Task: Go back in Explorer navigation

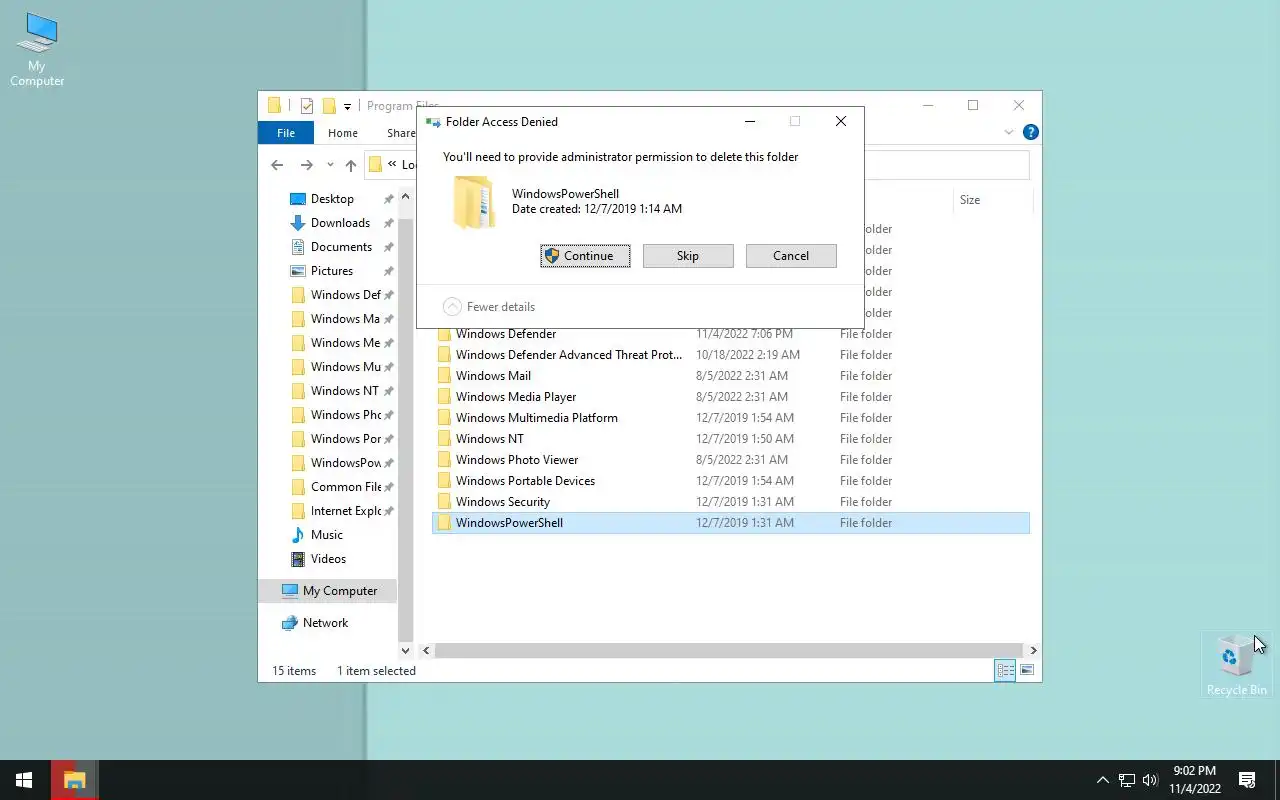Action: 277,165
